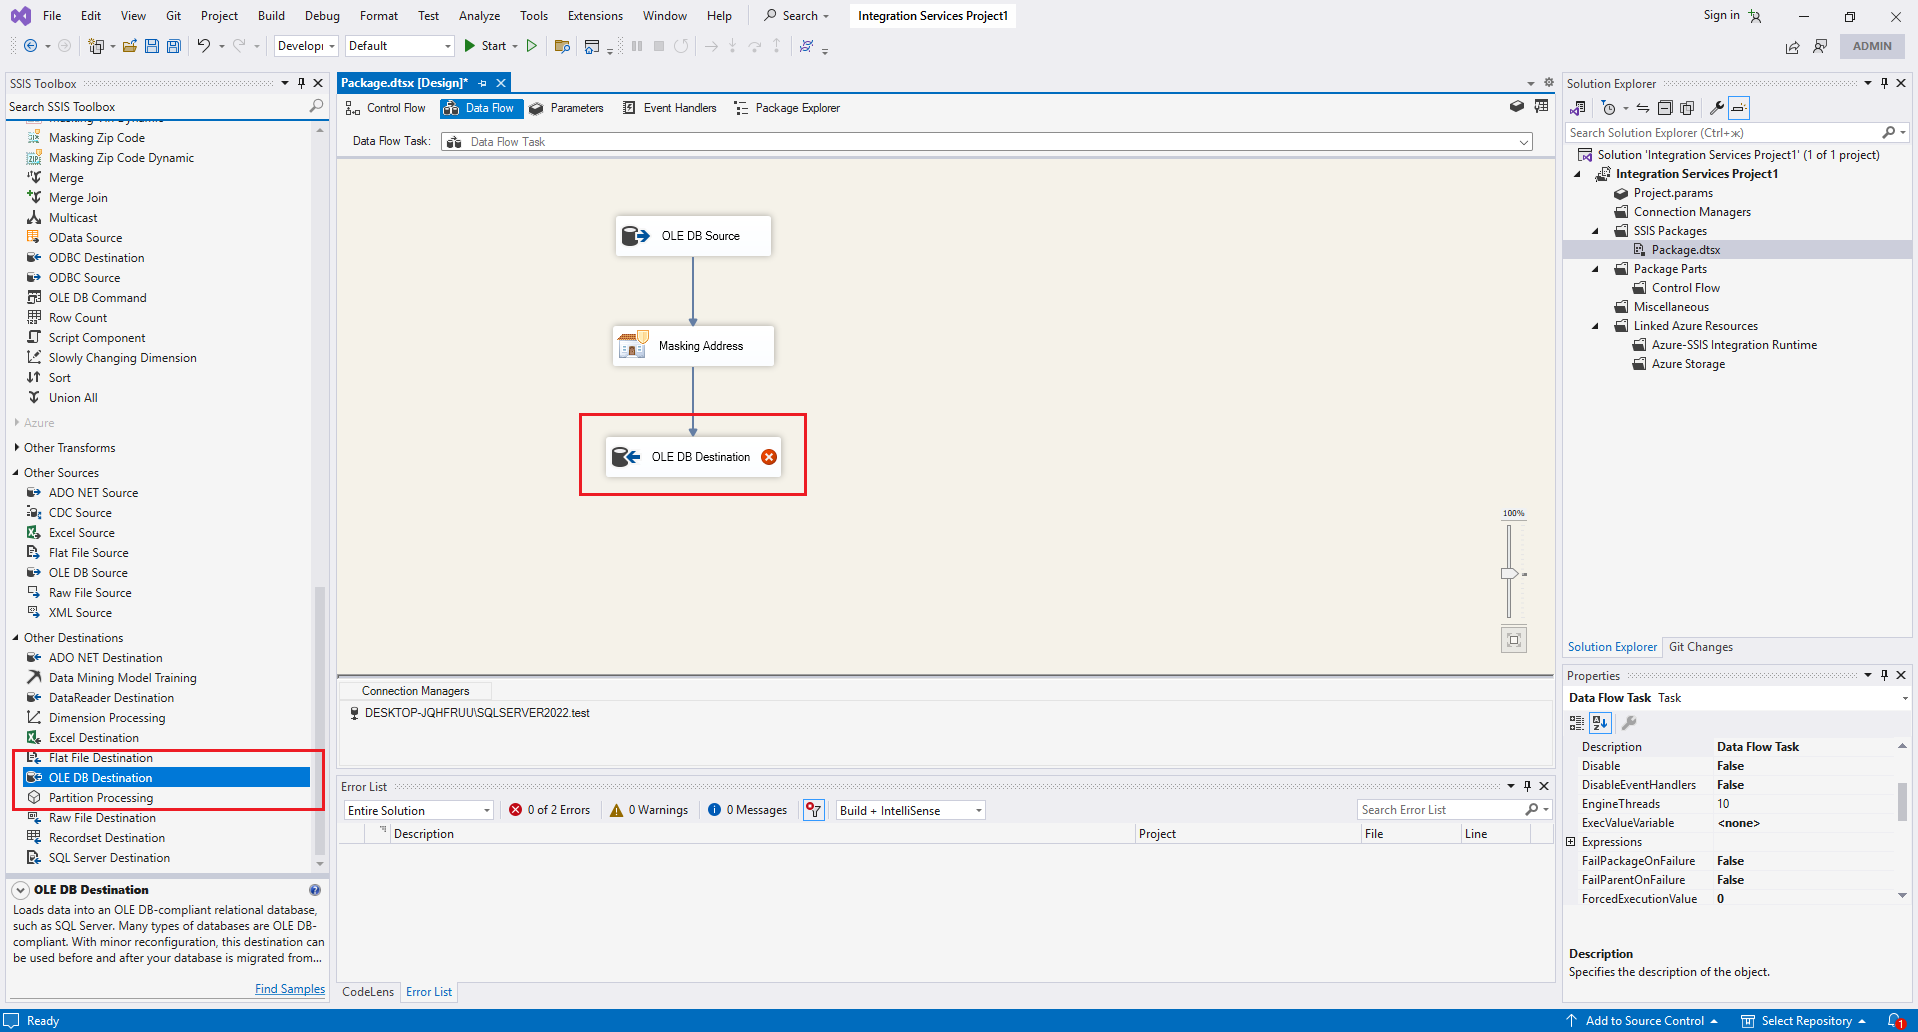This screenshot has height=1032, width=1918.
Task: Click the error icon on the OLE DB Destination node
Action: coord(769,457)
